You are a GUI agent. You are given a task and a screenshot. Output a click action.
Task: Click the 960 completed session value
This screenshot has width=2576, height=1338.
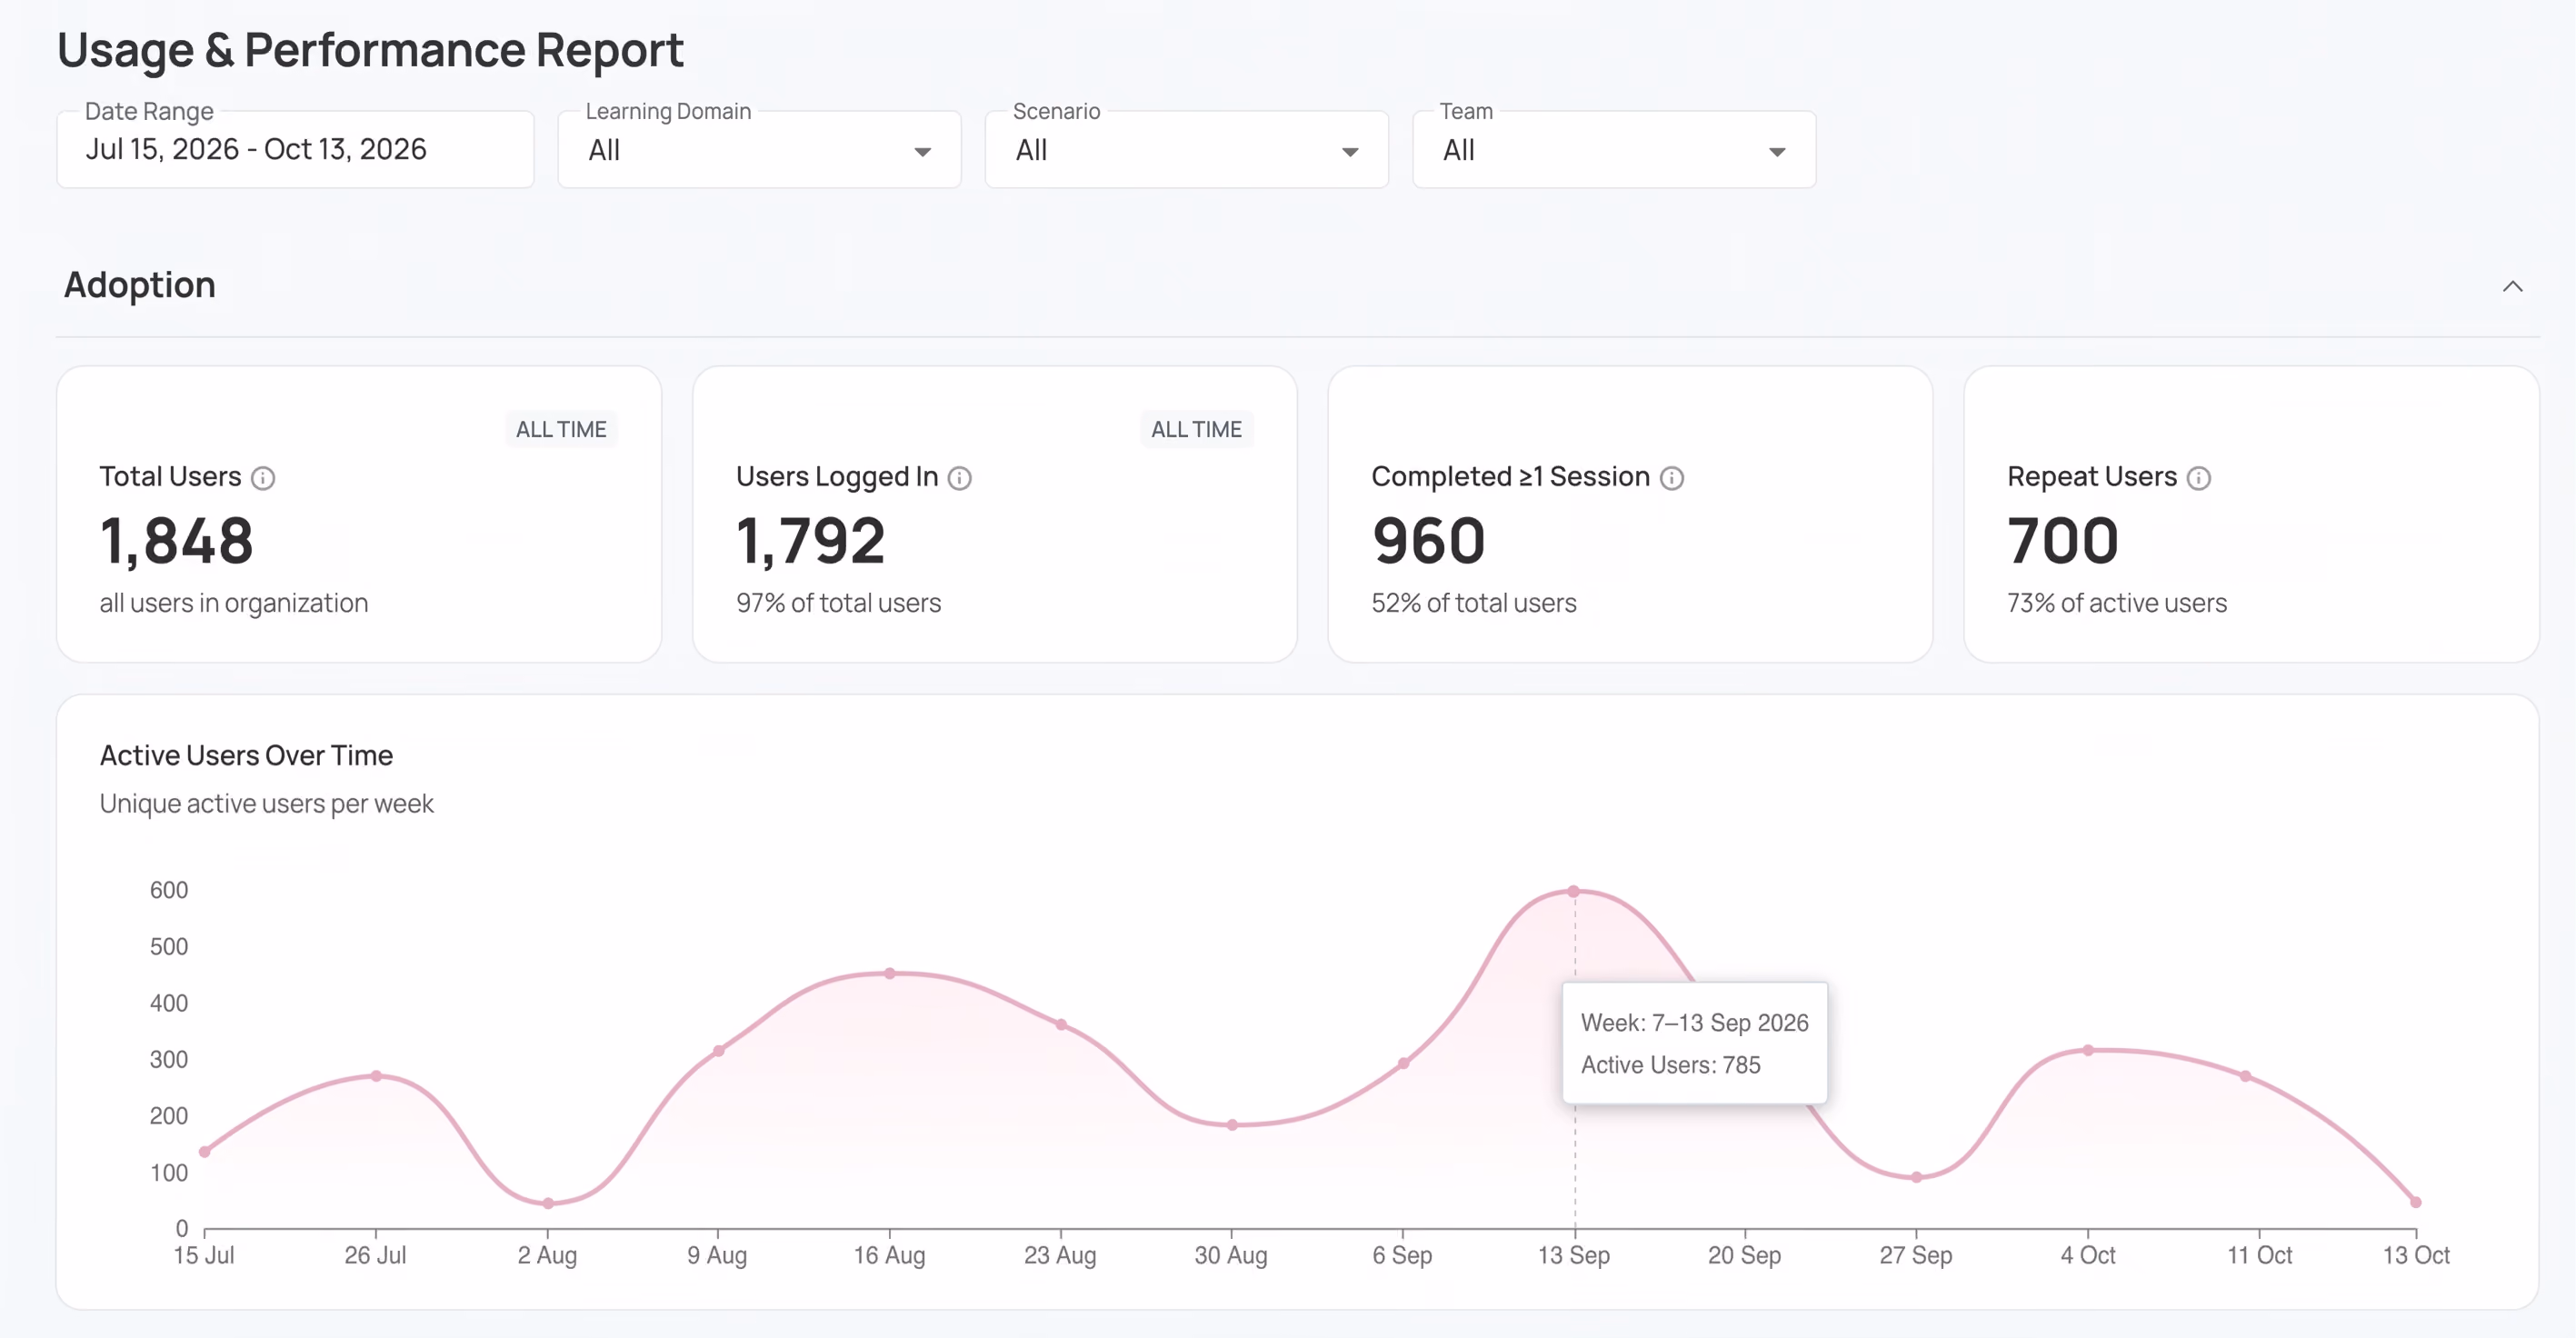point(1429,541)
